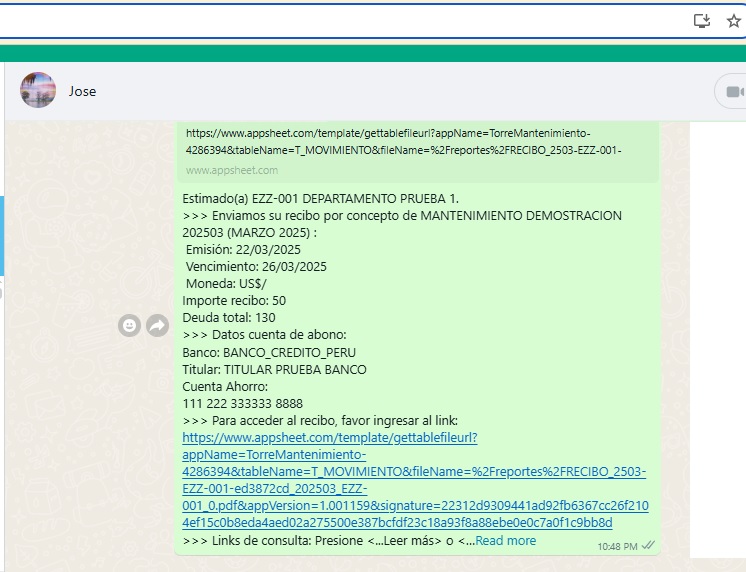Viewport: 746px width, 572px height.
Task: Click the account number 111 222 333333 8888
Action: (242, 403)
